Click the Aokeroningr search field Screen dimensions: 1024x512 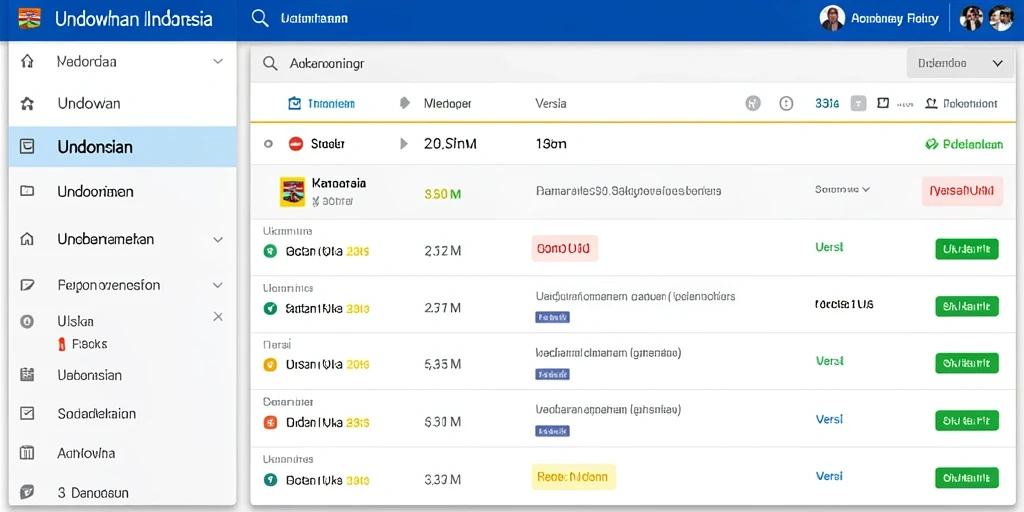click(x=578, y=63)
